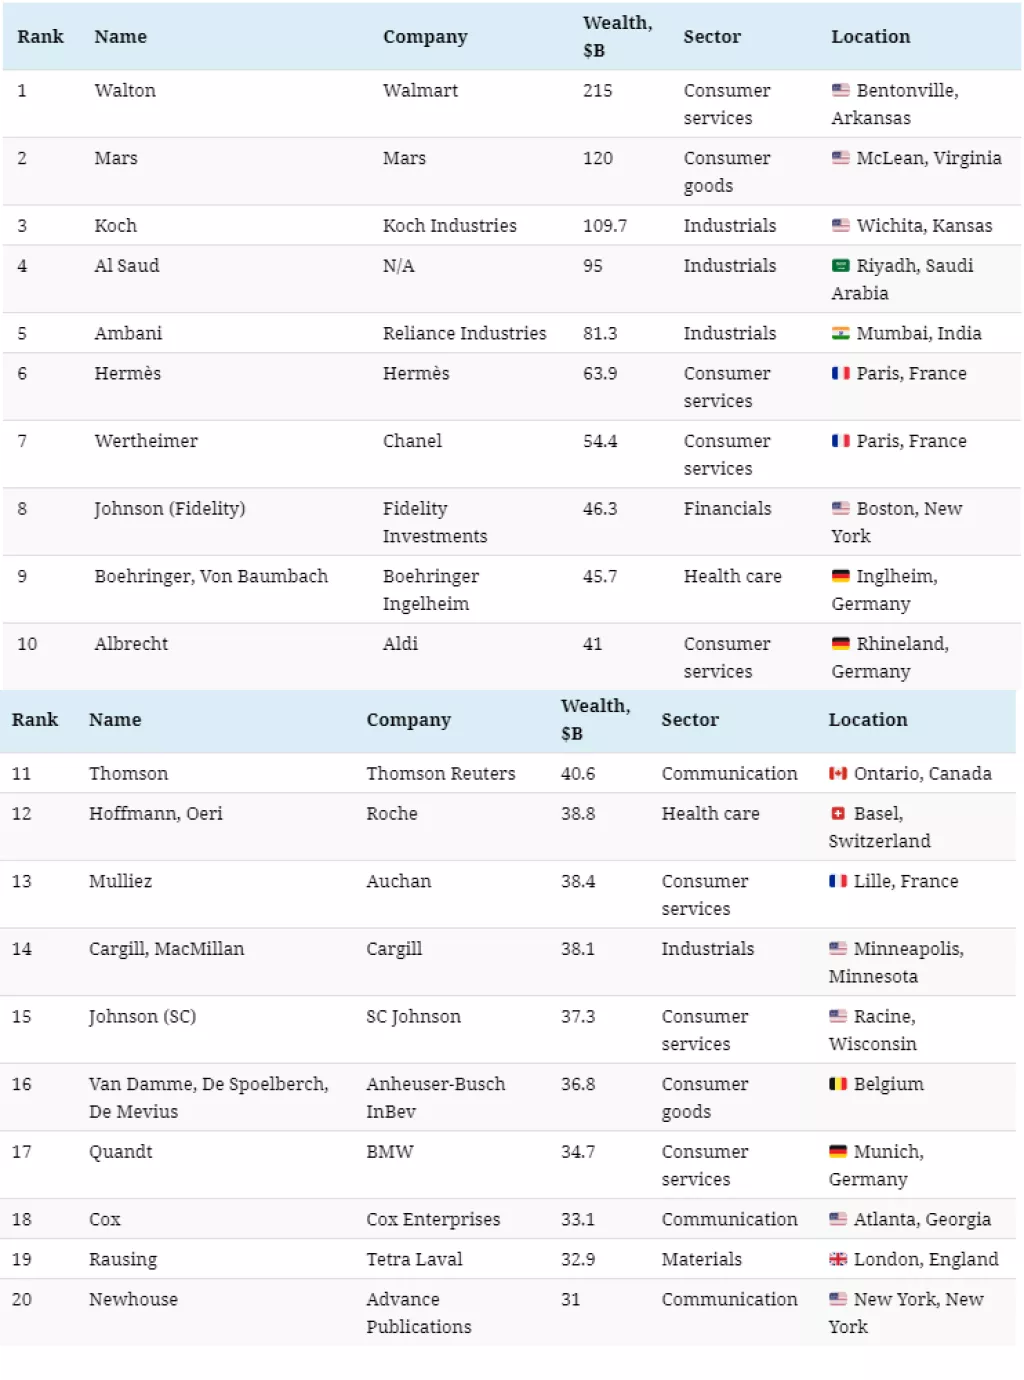Image resolution: width=1024 pixels, height=1380 pixels.
Task: Click the US flag next to Atlanta, Georgia
Action: [837, 1220]
